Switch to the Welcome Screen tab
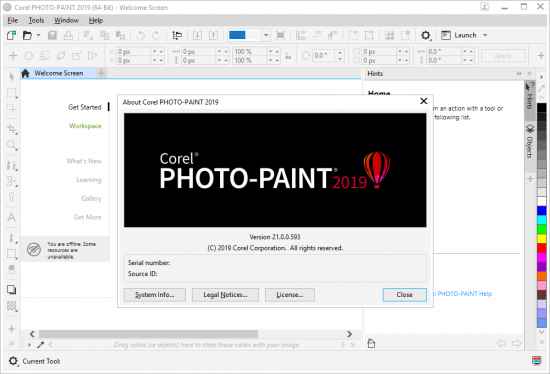This screenshot has height=374, width=550. (58, 73)
